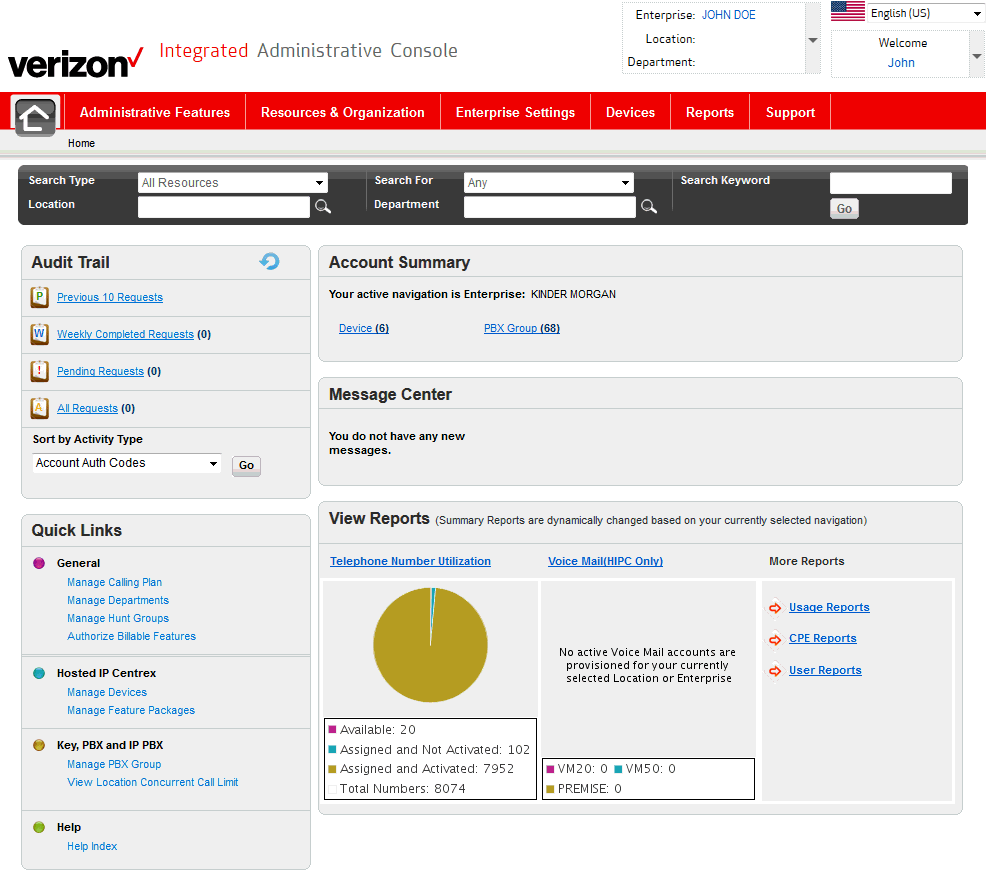Click the Previous 10 Requests clipboard icon

tap(40, 297)
